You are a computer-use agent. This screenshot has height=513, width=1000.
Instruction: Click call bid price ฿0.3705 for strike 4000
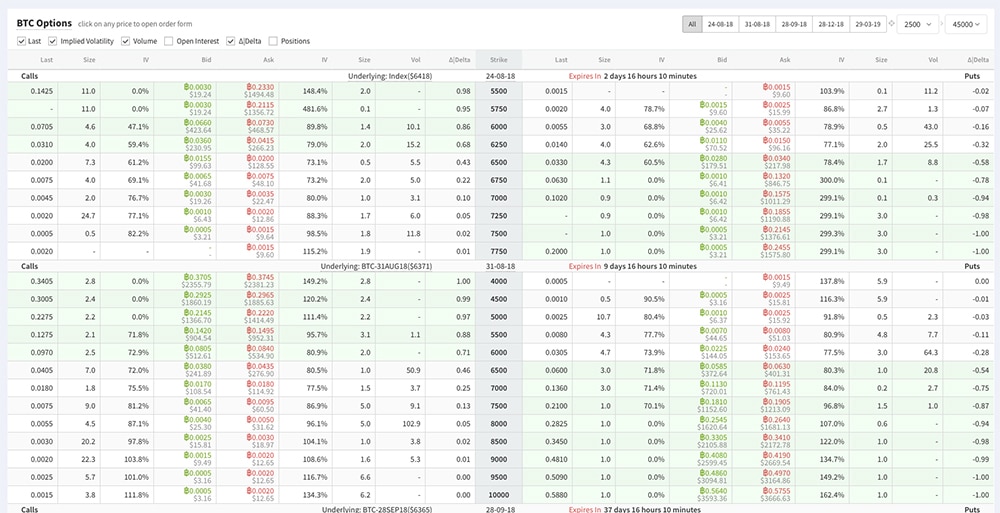197,277
